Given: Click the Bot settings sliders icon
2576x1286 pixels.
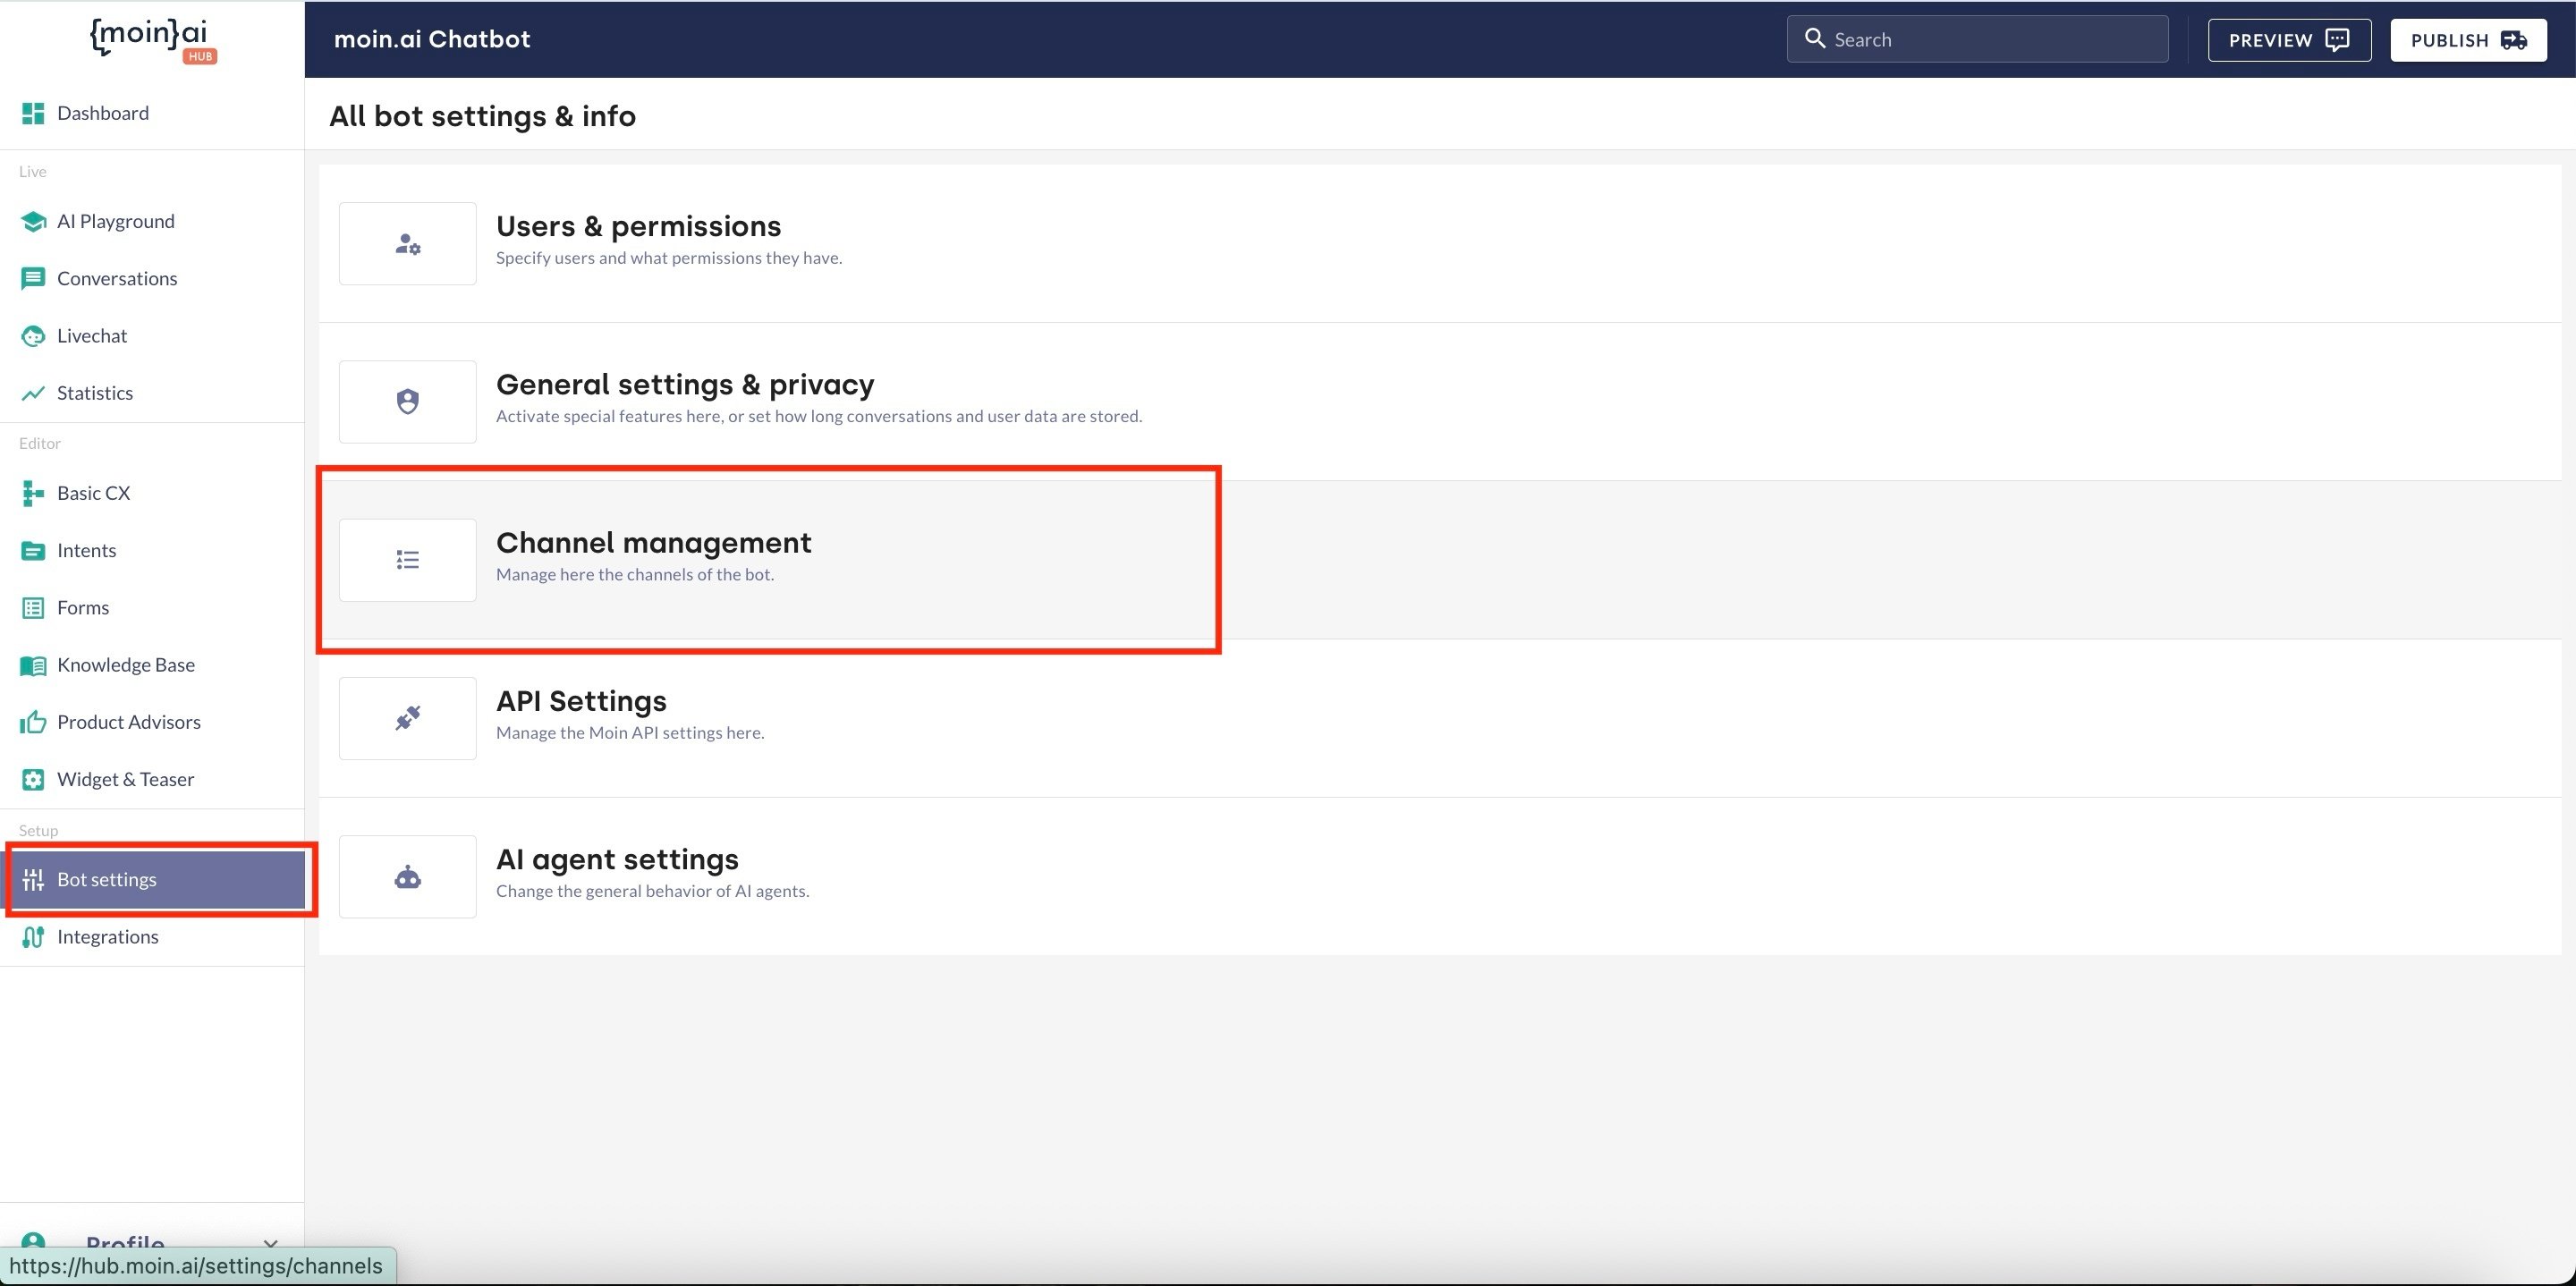Looking at the screenshot, I should tap(33, 880).
